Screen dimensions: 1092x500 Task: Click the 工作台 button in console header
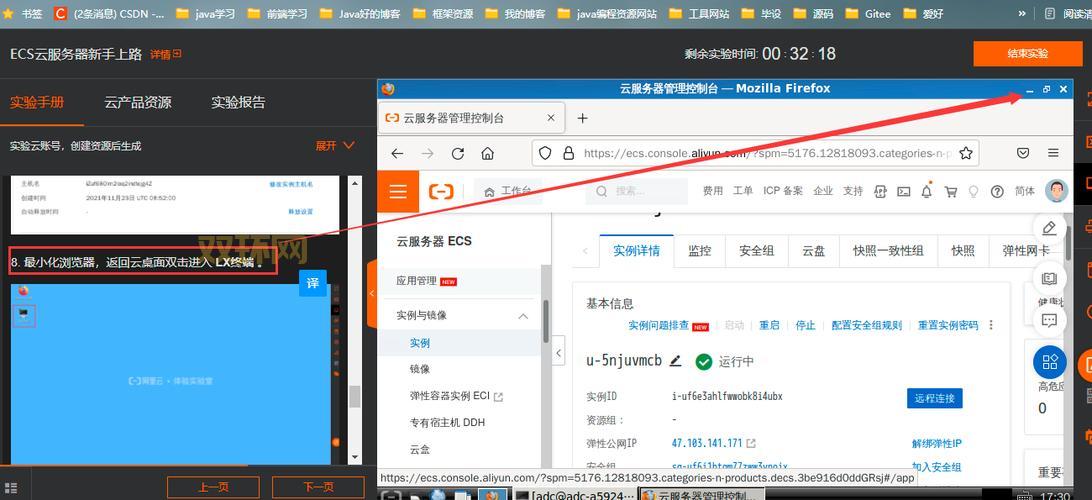[x=508, y=192]
